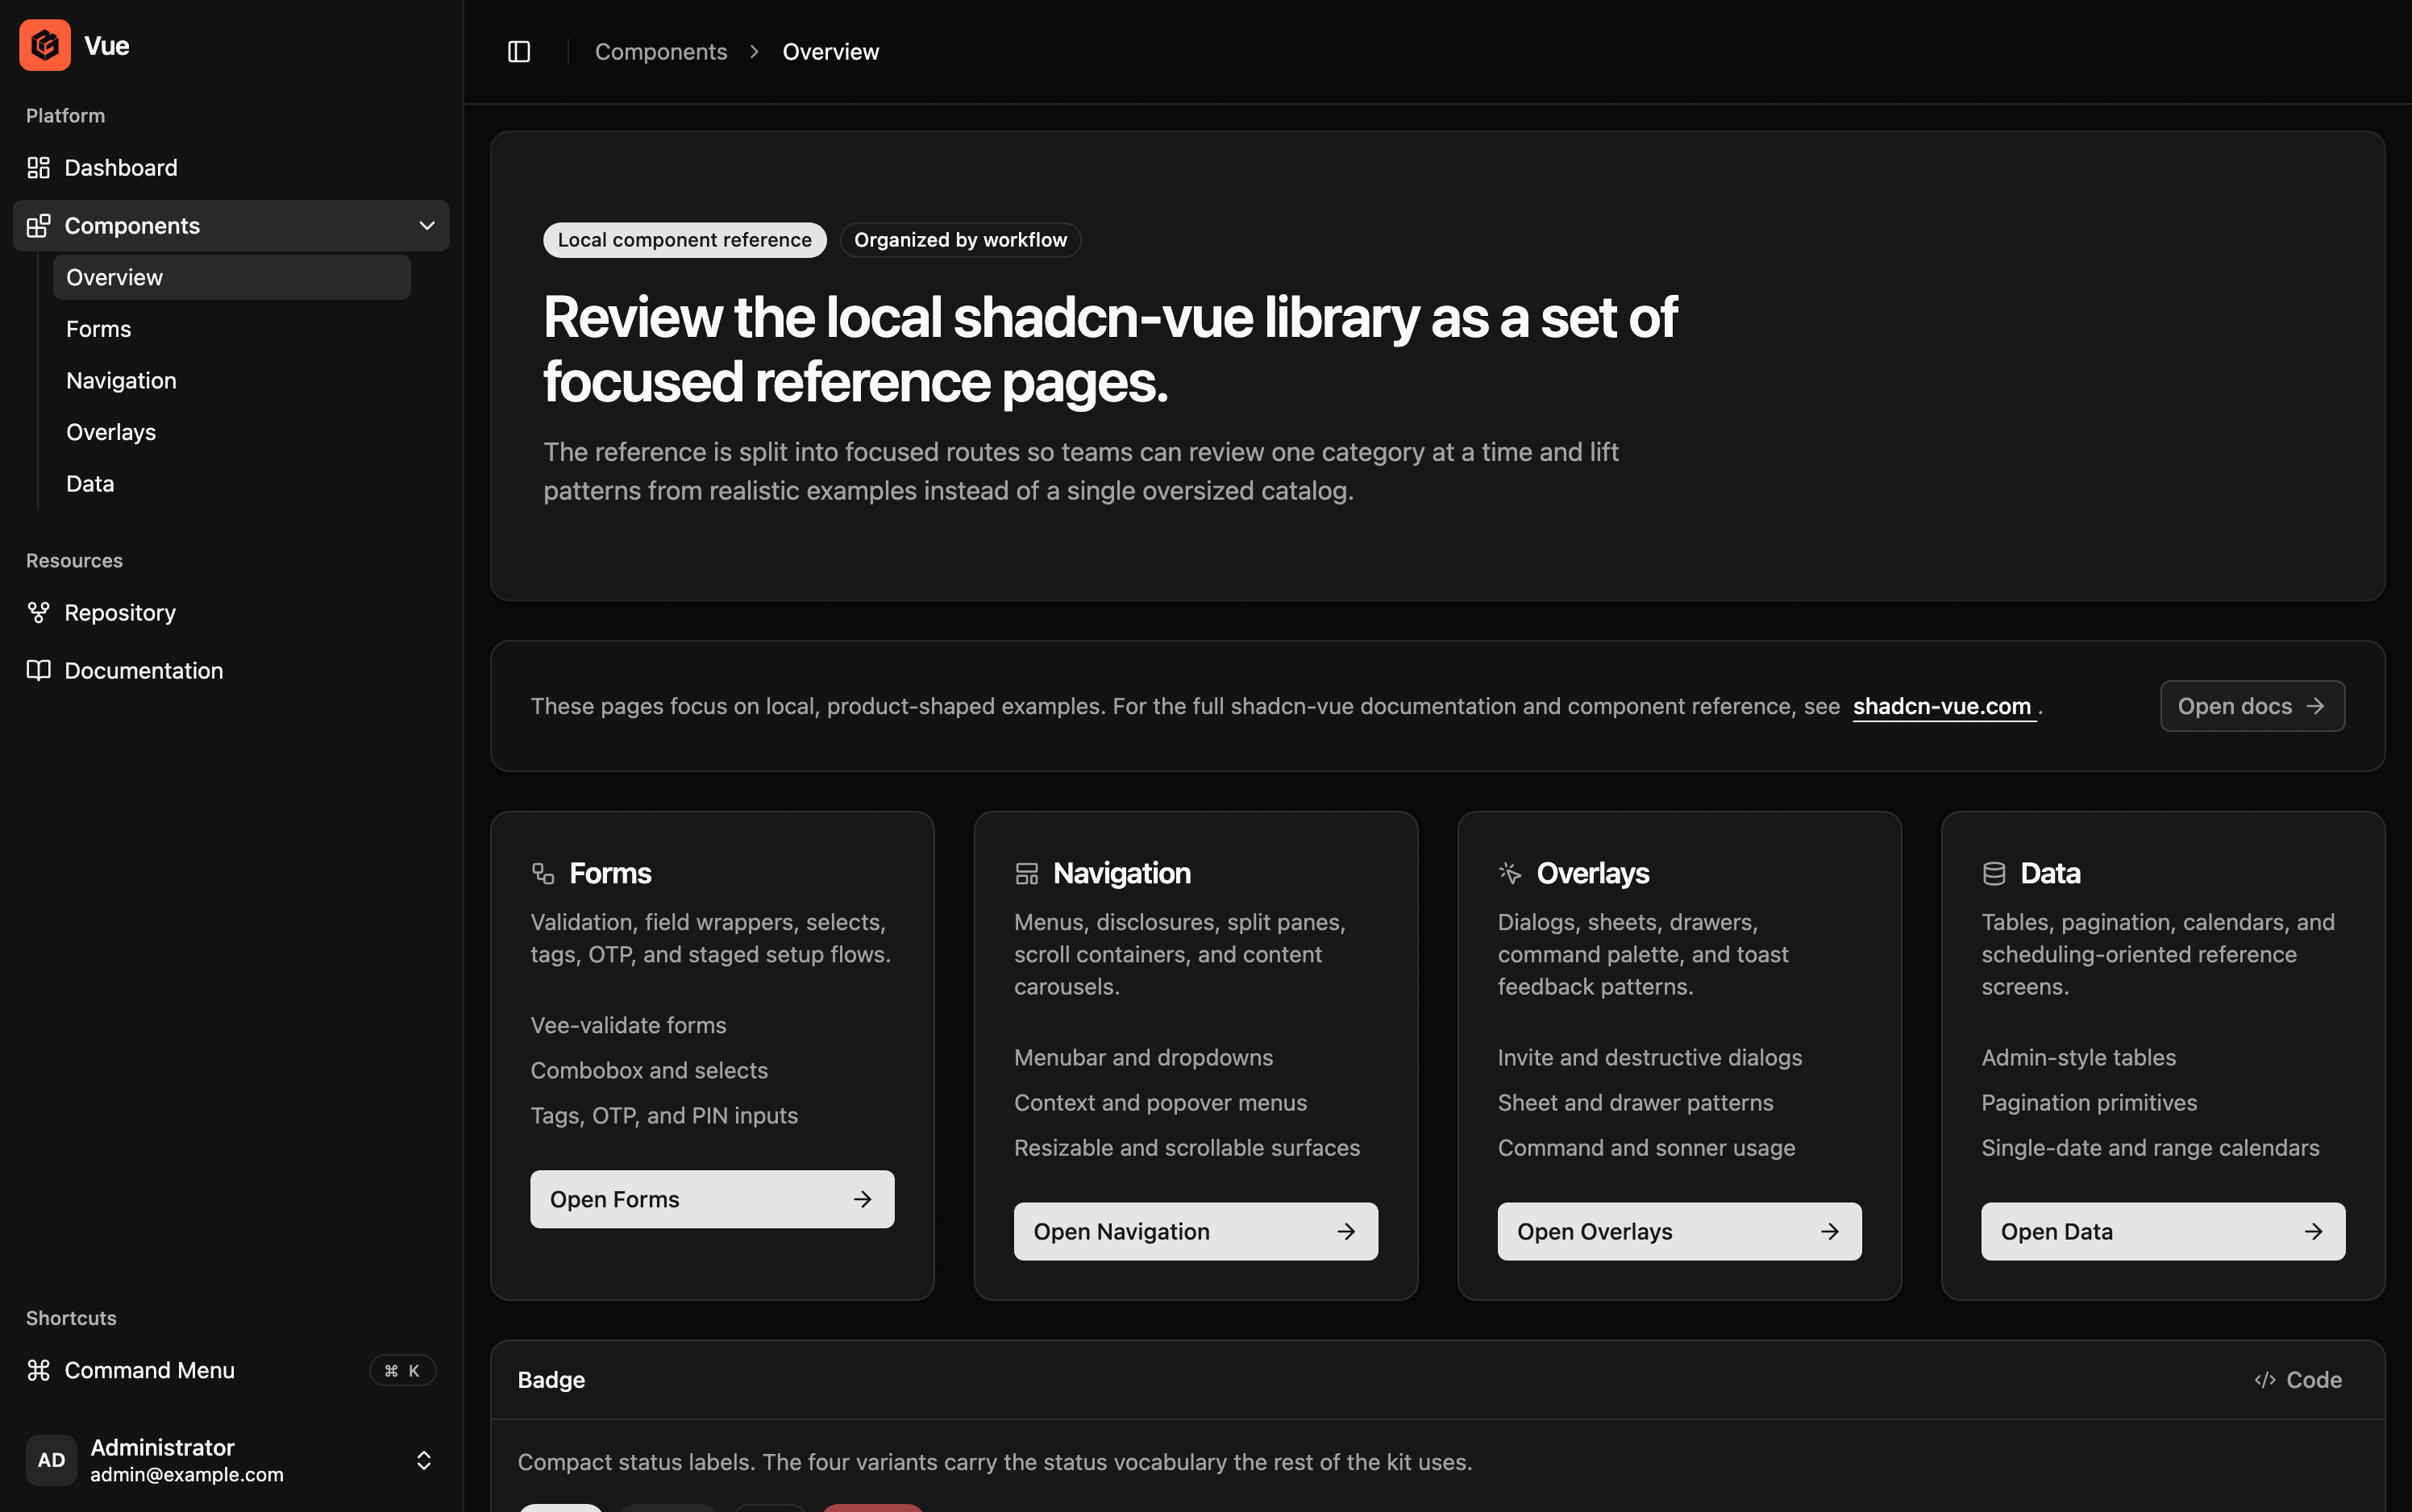2412x1512 pixels.
Task: Click the Dashboard grid icon
Action: (38, 168)
